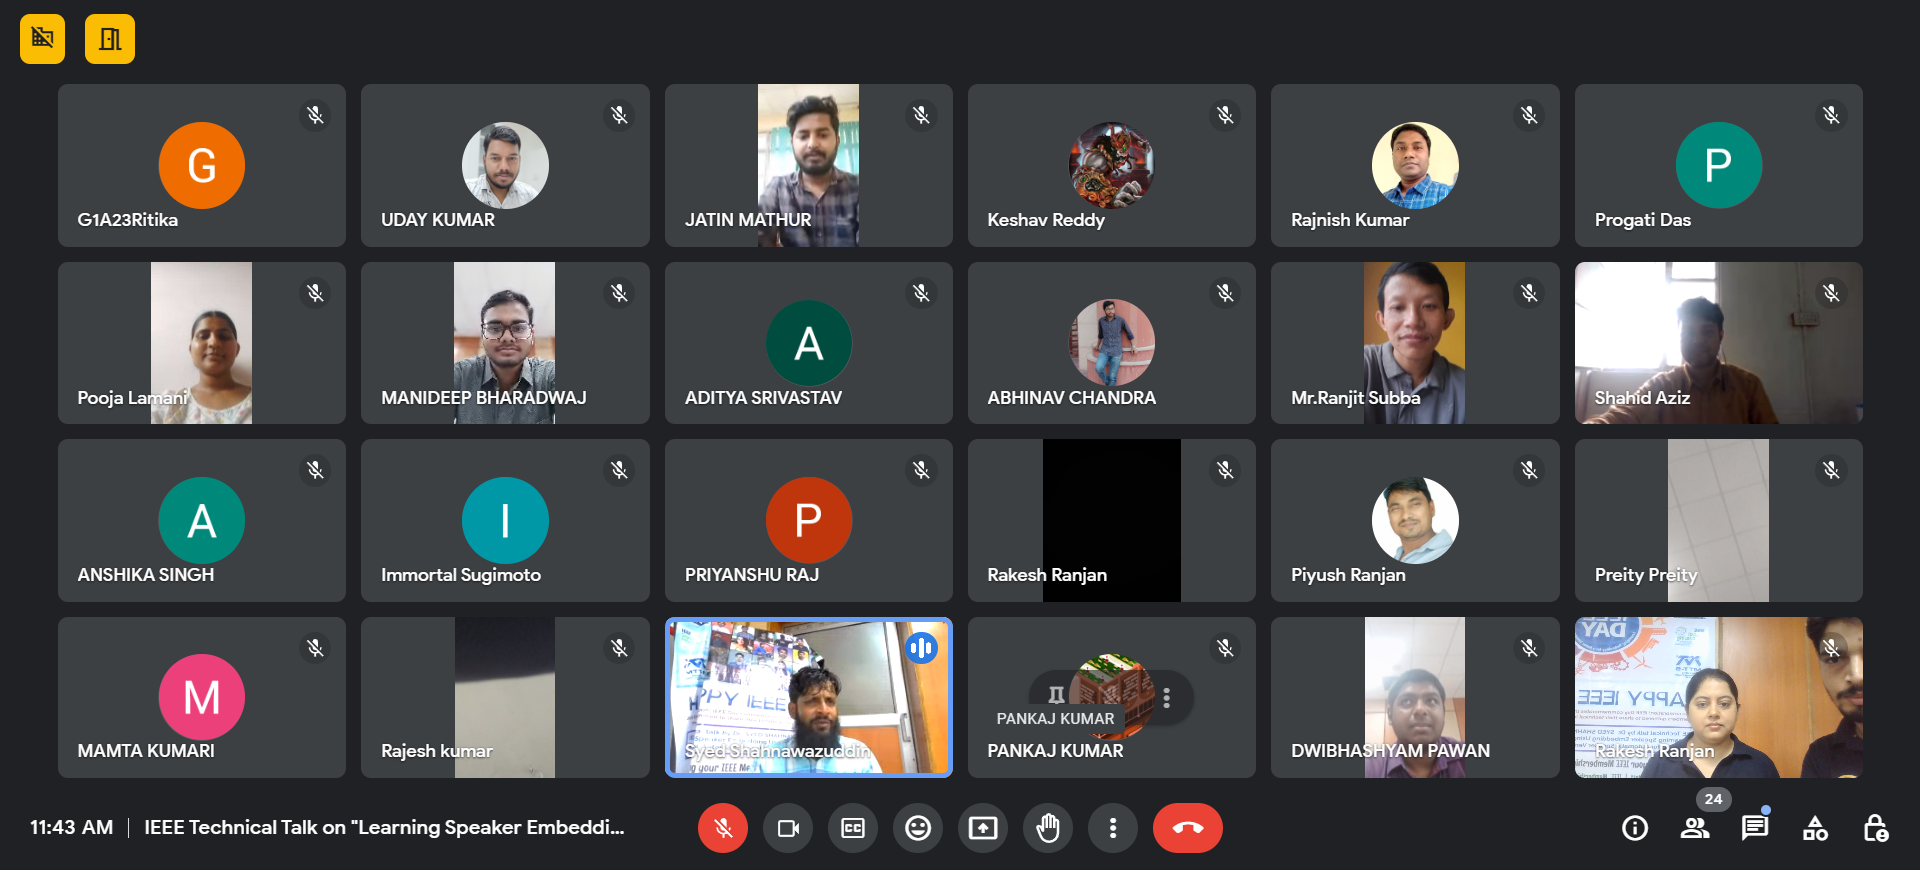Screen dimensions: 1920x870
Task: Open more options in bottom toolbar
Action: click(x=1112, y=828)
